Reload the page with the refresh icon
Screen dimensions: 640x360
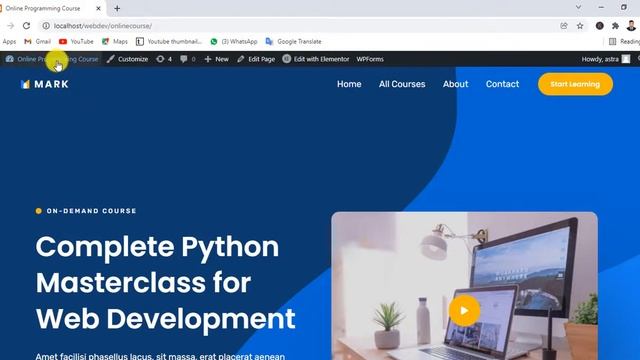[27, 26]
